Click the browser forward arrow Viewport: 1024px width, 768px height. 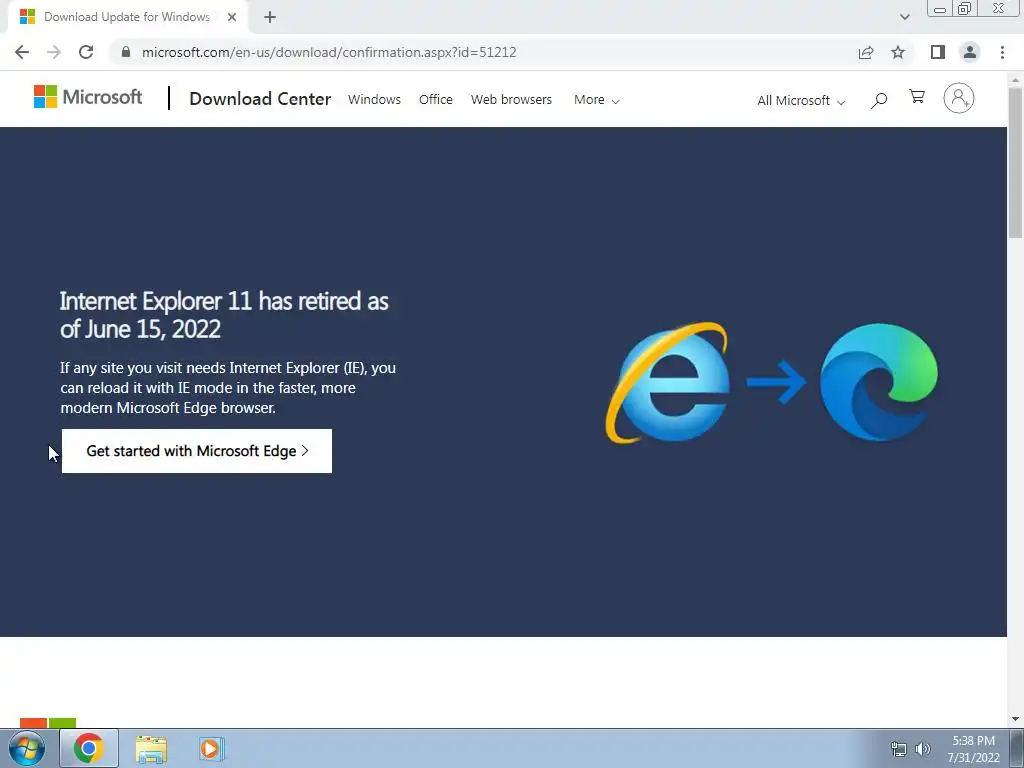click(54, 52)
